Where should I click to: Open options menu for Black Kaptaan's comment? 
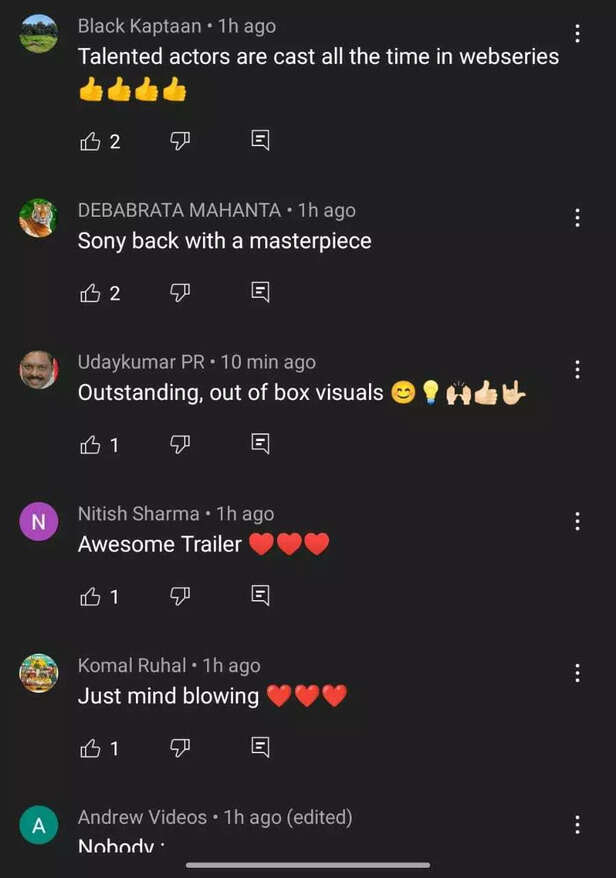tap(577, 34)
